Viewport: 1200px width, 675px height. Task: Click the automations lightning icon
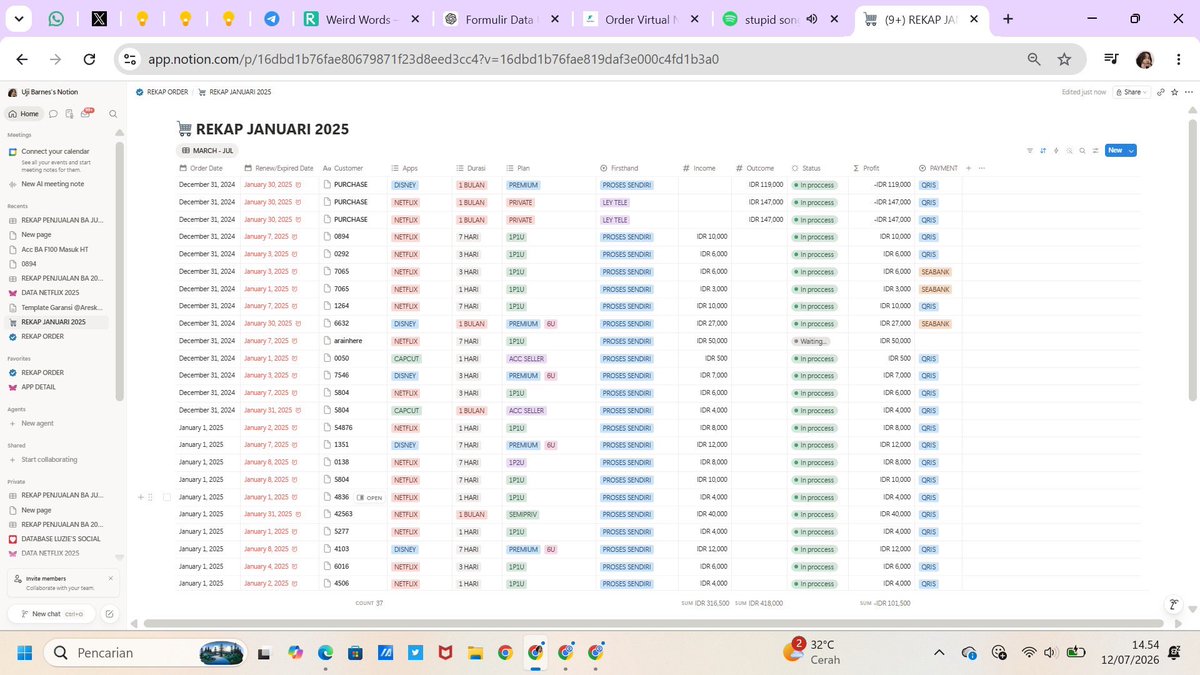(x=1056, y=151)
